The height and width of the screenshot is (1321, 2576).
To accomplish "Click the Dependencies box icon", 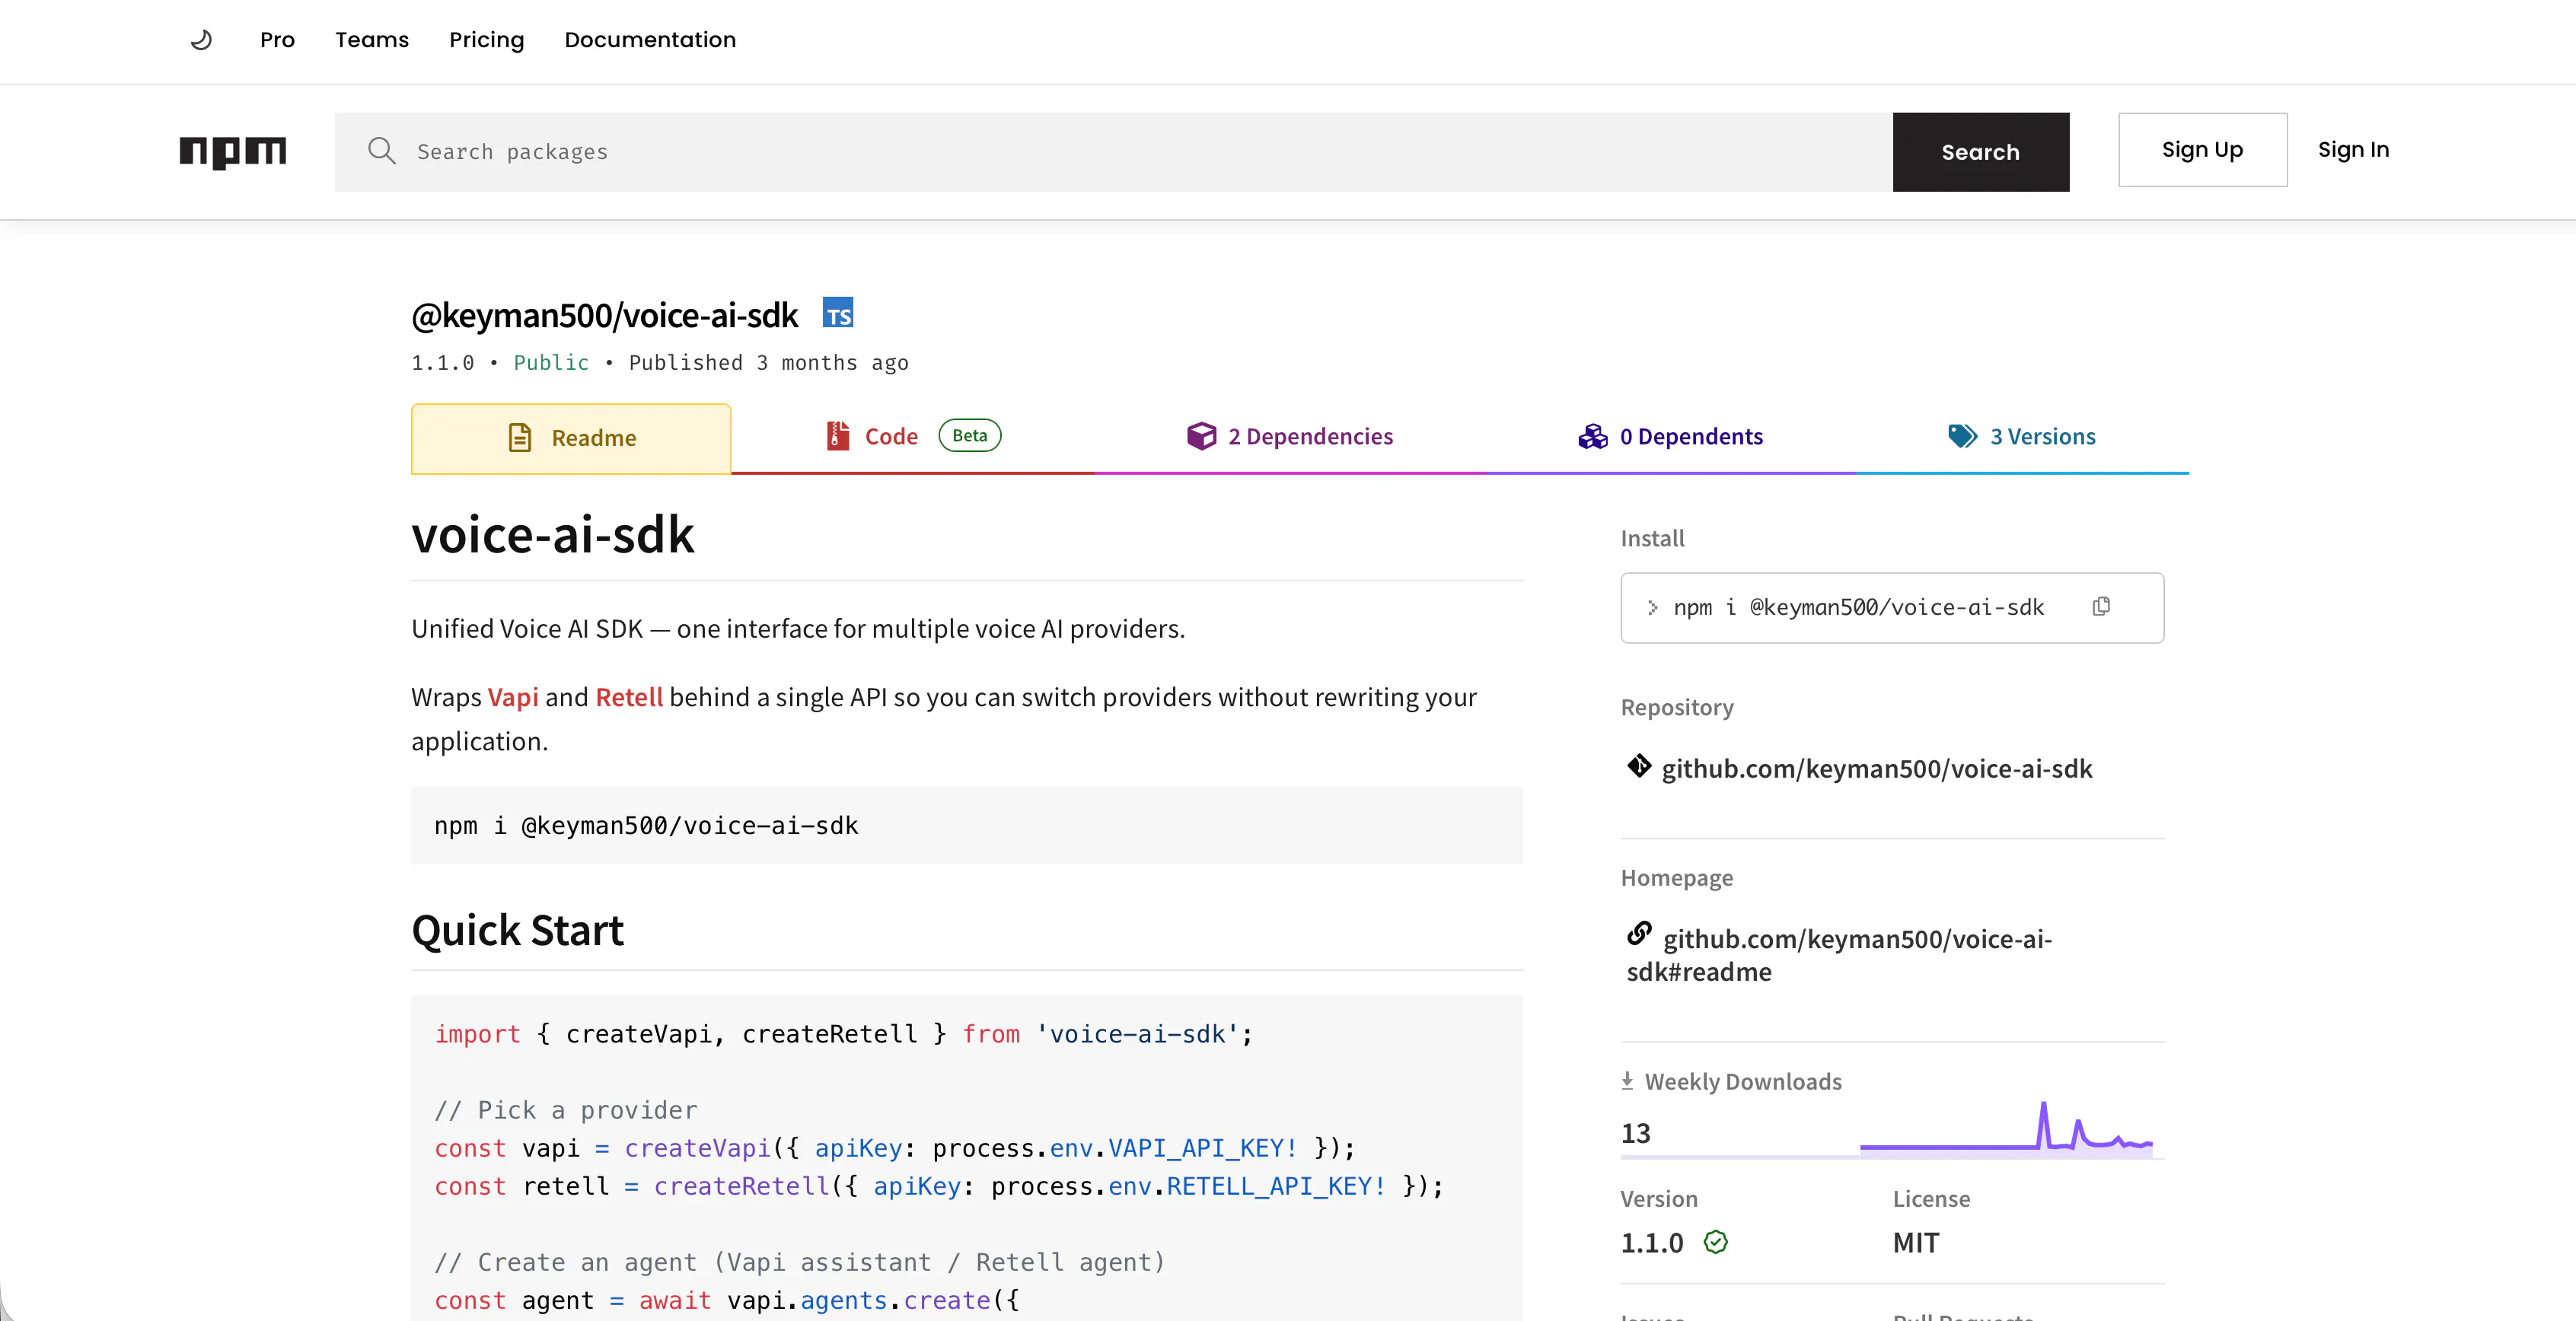I will [x=1202, y=436].
